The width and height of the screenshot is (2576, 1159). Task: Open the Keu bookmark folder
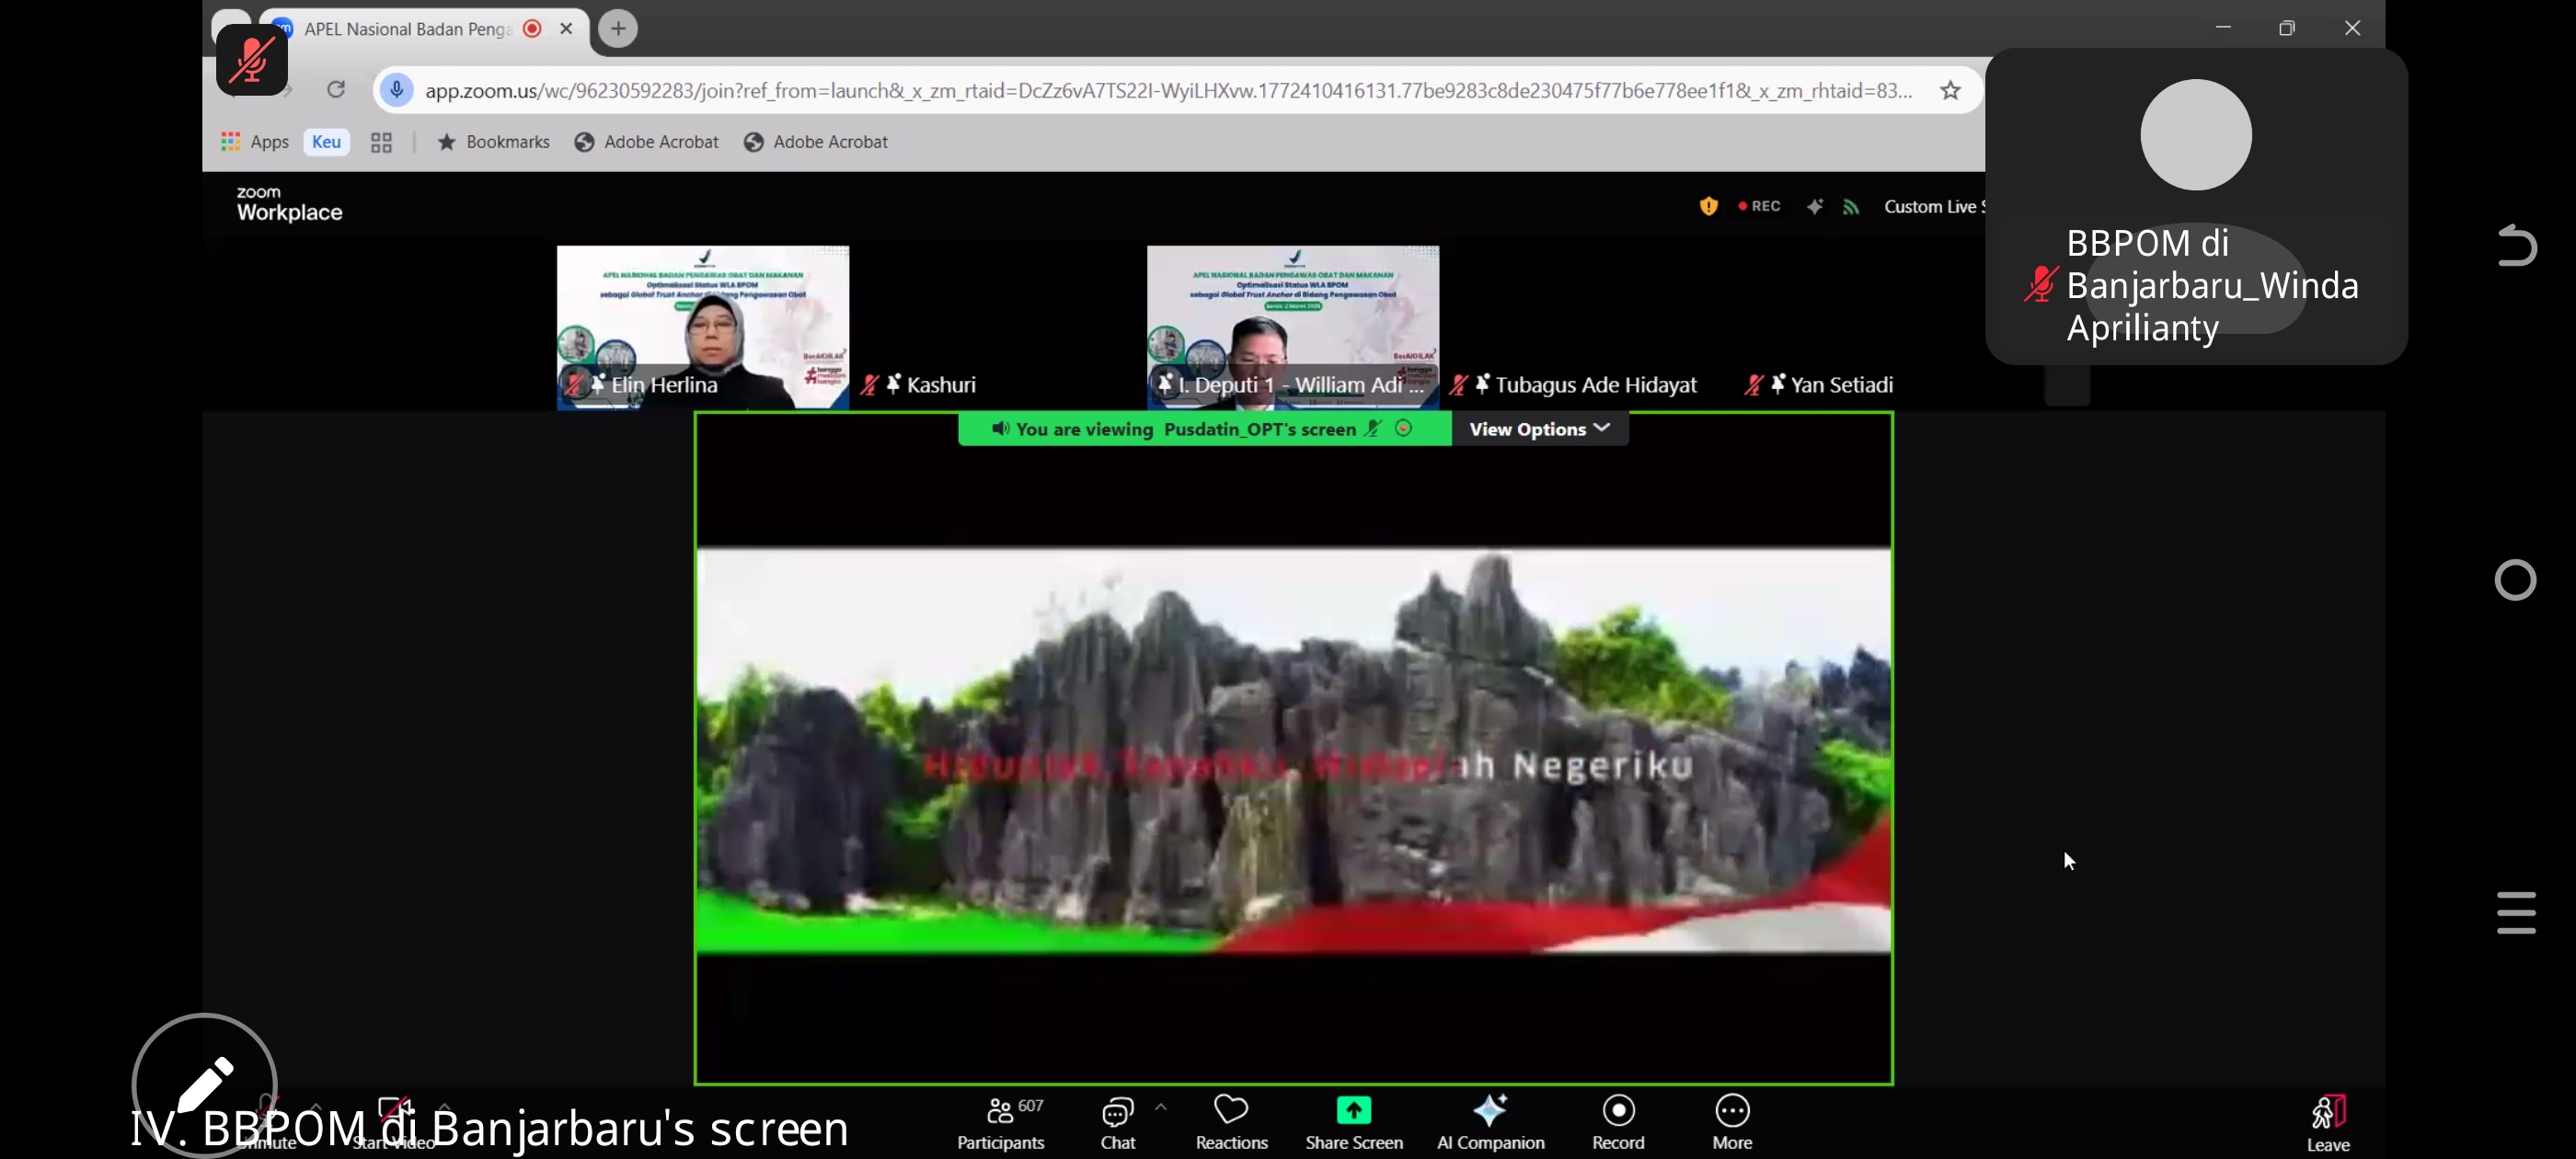click(x=326, y=142)
